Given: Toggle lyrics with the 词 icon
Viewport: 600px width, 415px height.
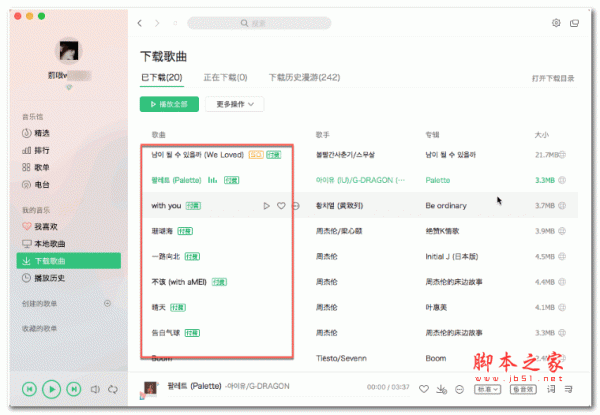Looking at the screenshot, I should pyautogui.click(x=551, y=389).
